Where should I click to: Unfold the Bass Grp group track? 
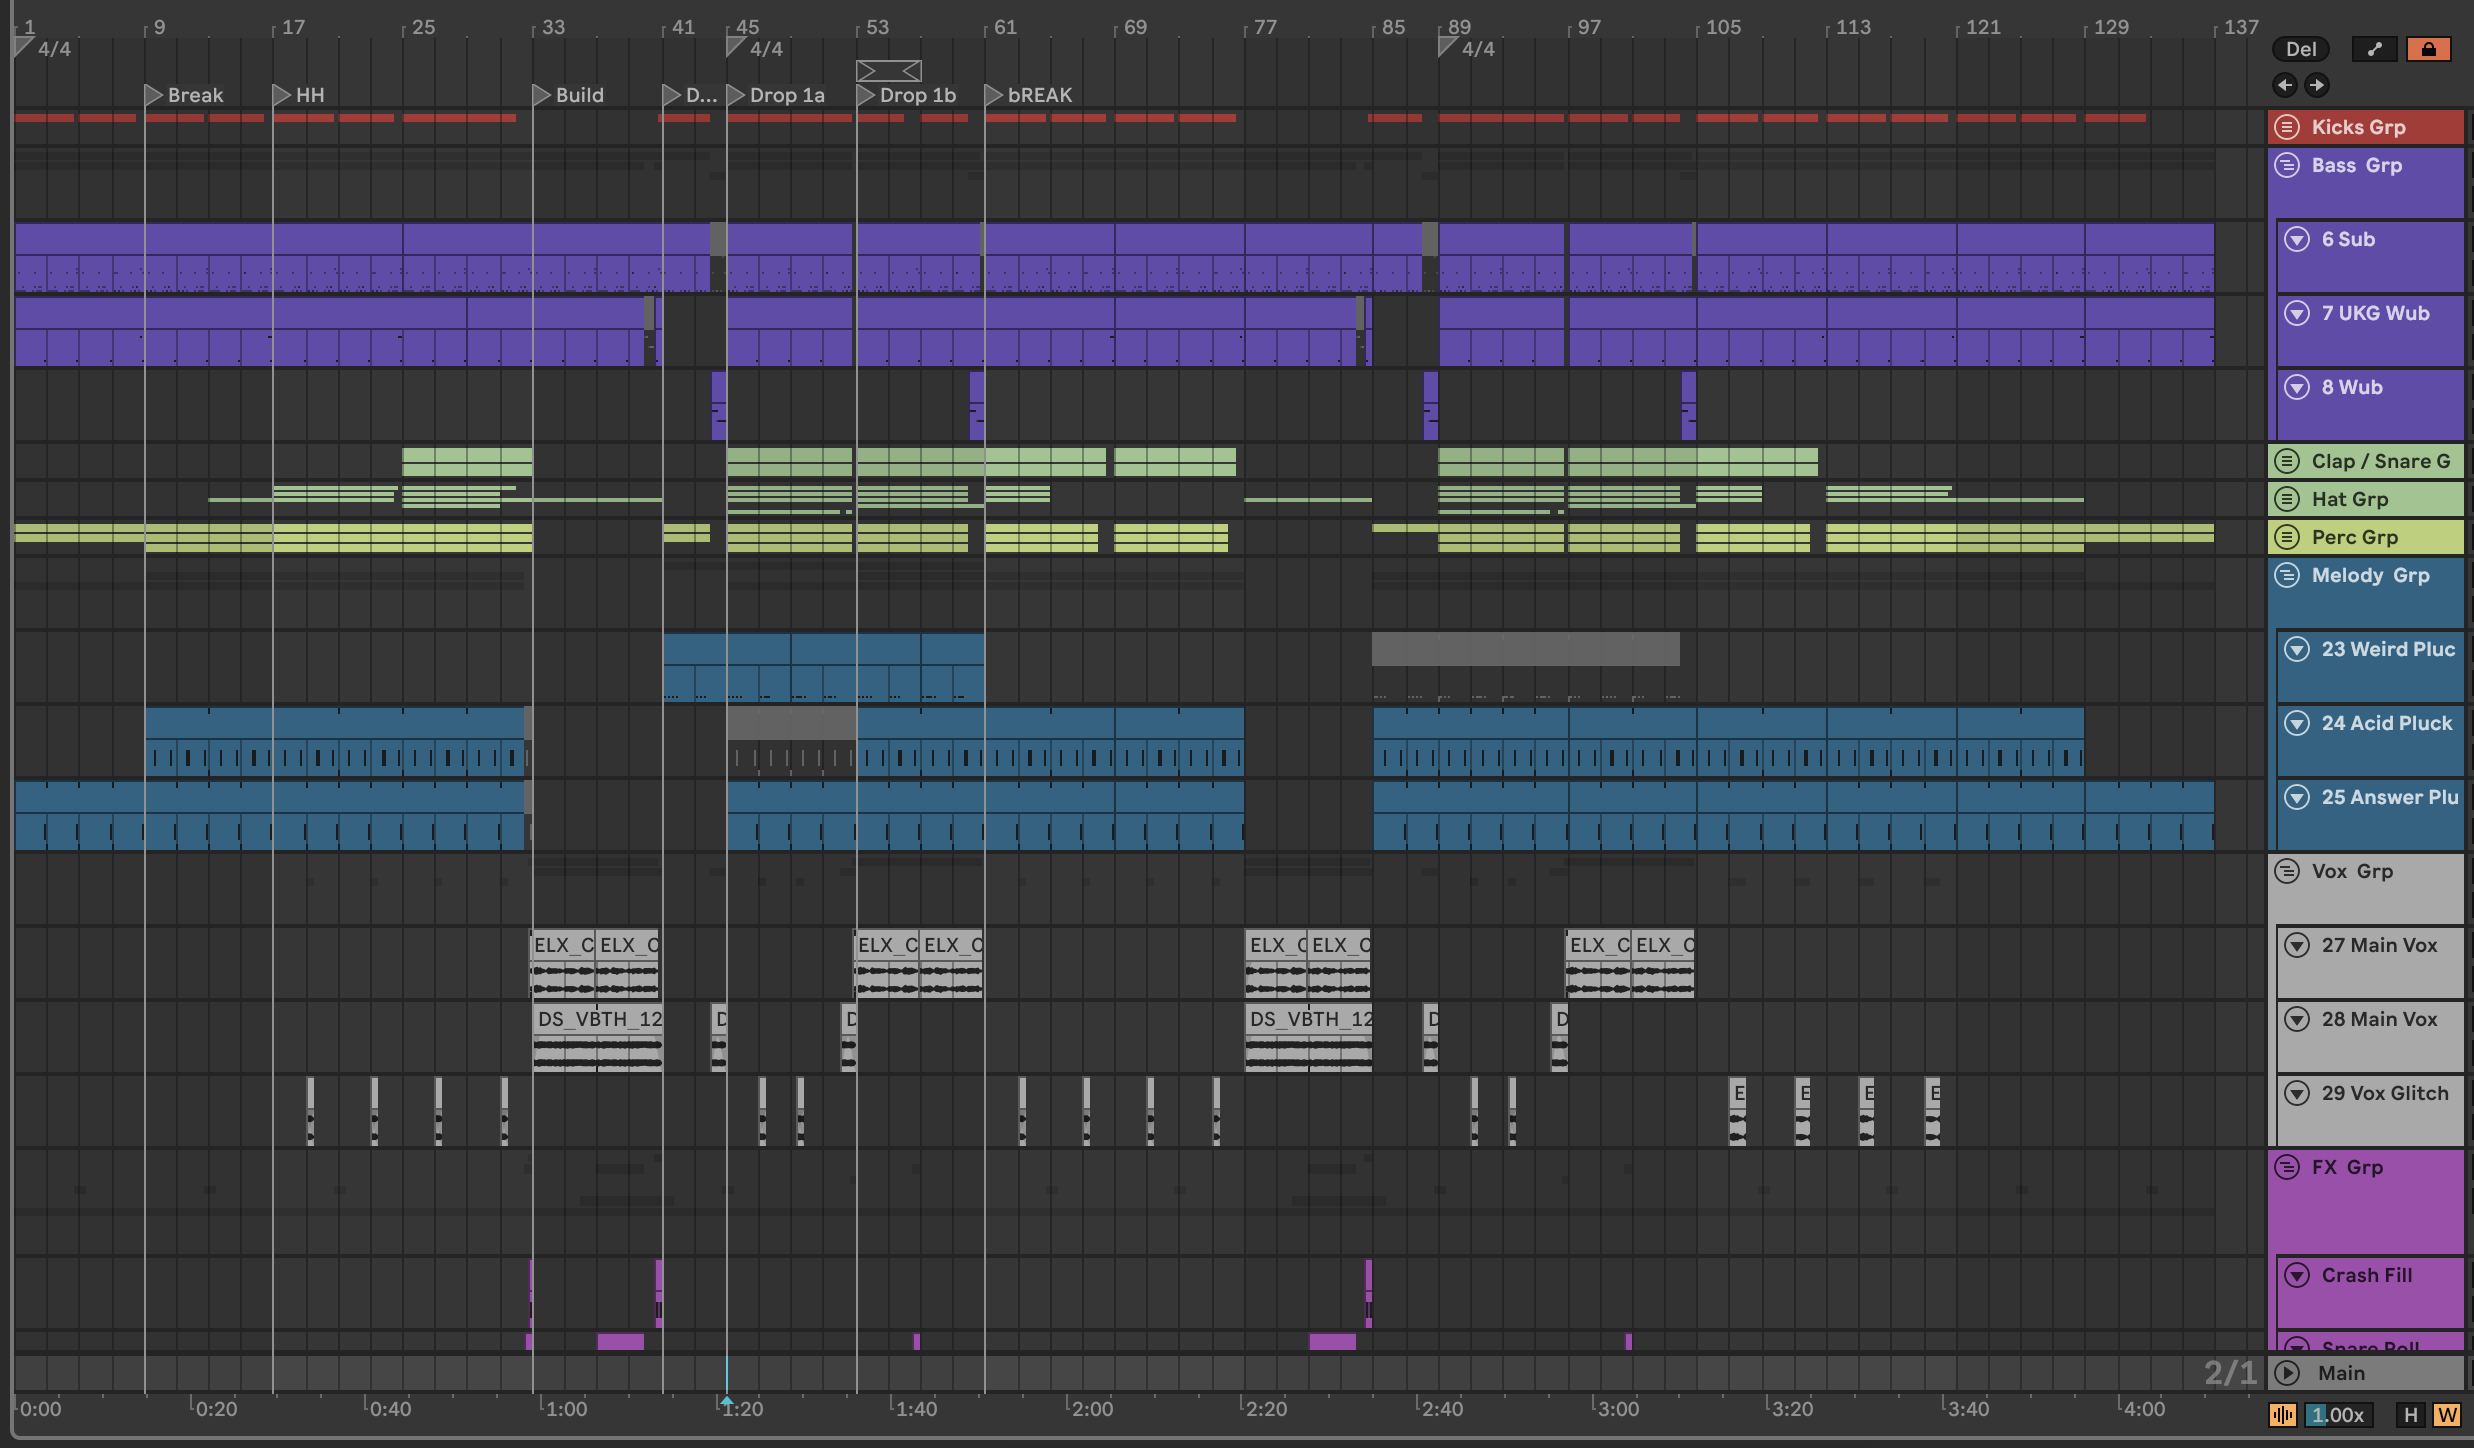pyautogui.click(x=2286, y=165)
